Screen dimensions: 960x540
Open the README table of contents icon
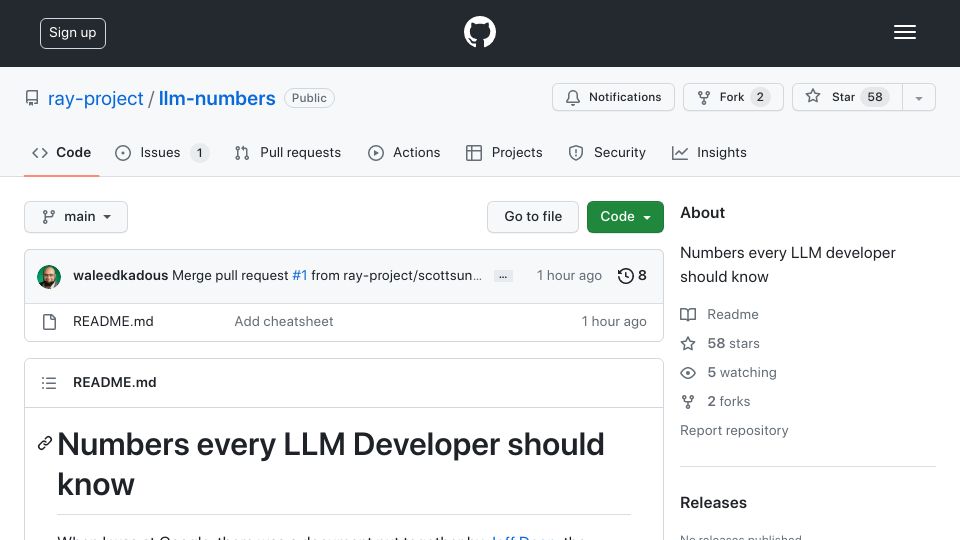tap(49, 383)
